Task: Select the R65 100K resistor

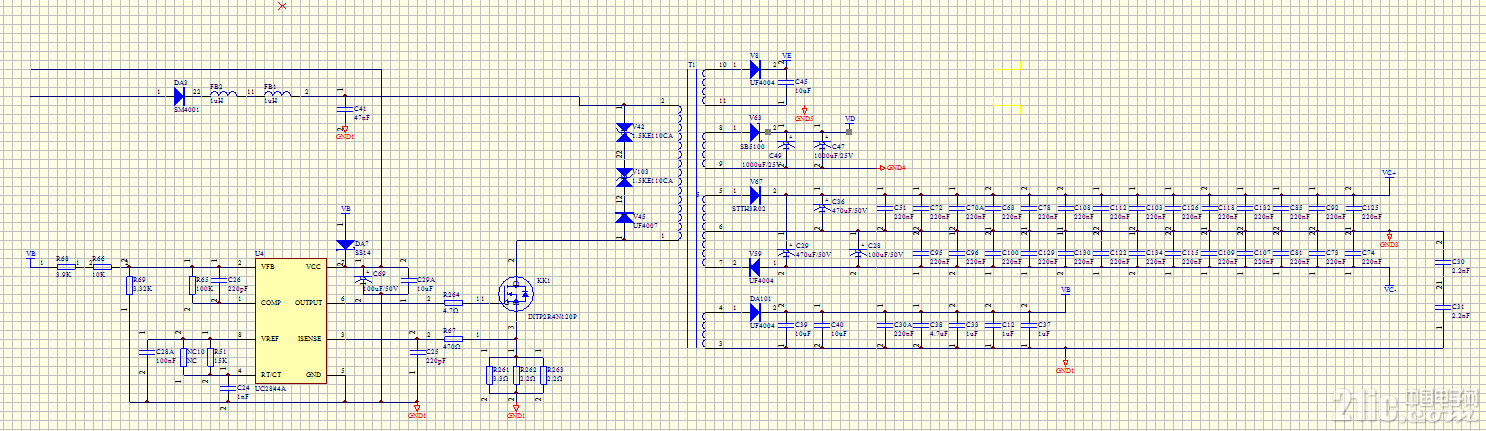Action: click(192, 285)
